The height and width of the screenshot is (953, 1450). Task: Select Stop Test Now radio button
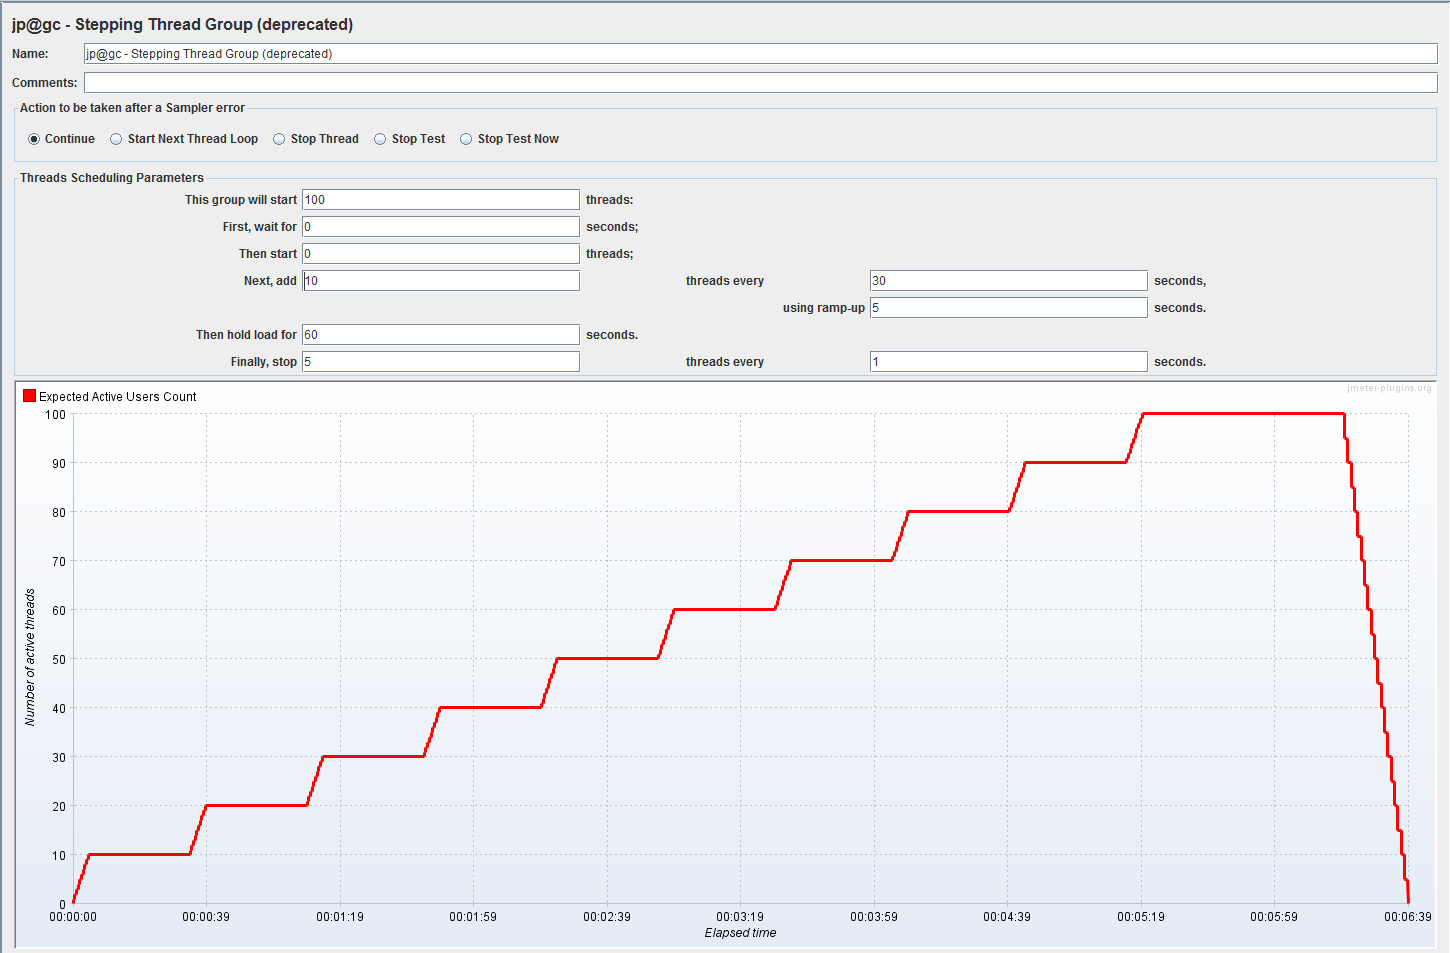[466, 139]
